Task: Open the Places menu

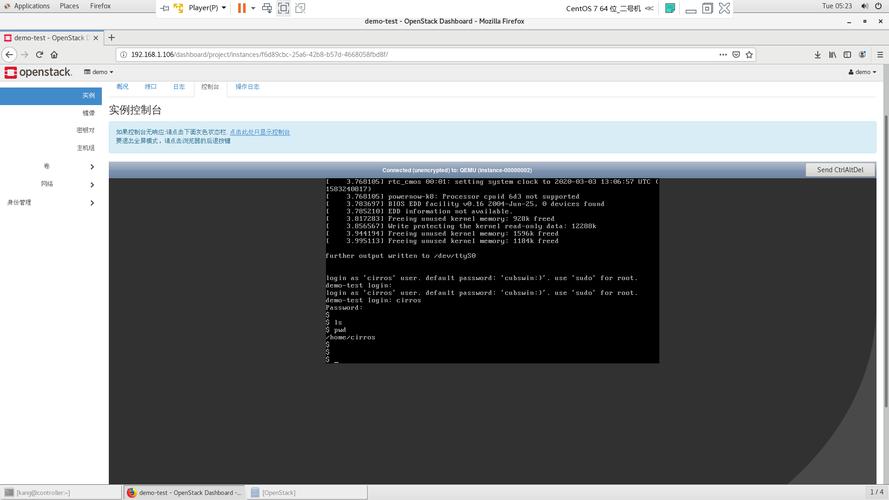Action: click(x=69, y=6)
